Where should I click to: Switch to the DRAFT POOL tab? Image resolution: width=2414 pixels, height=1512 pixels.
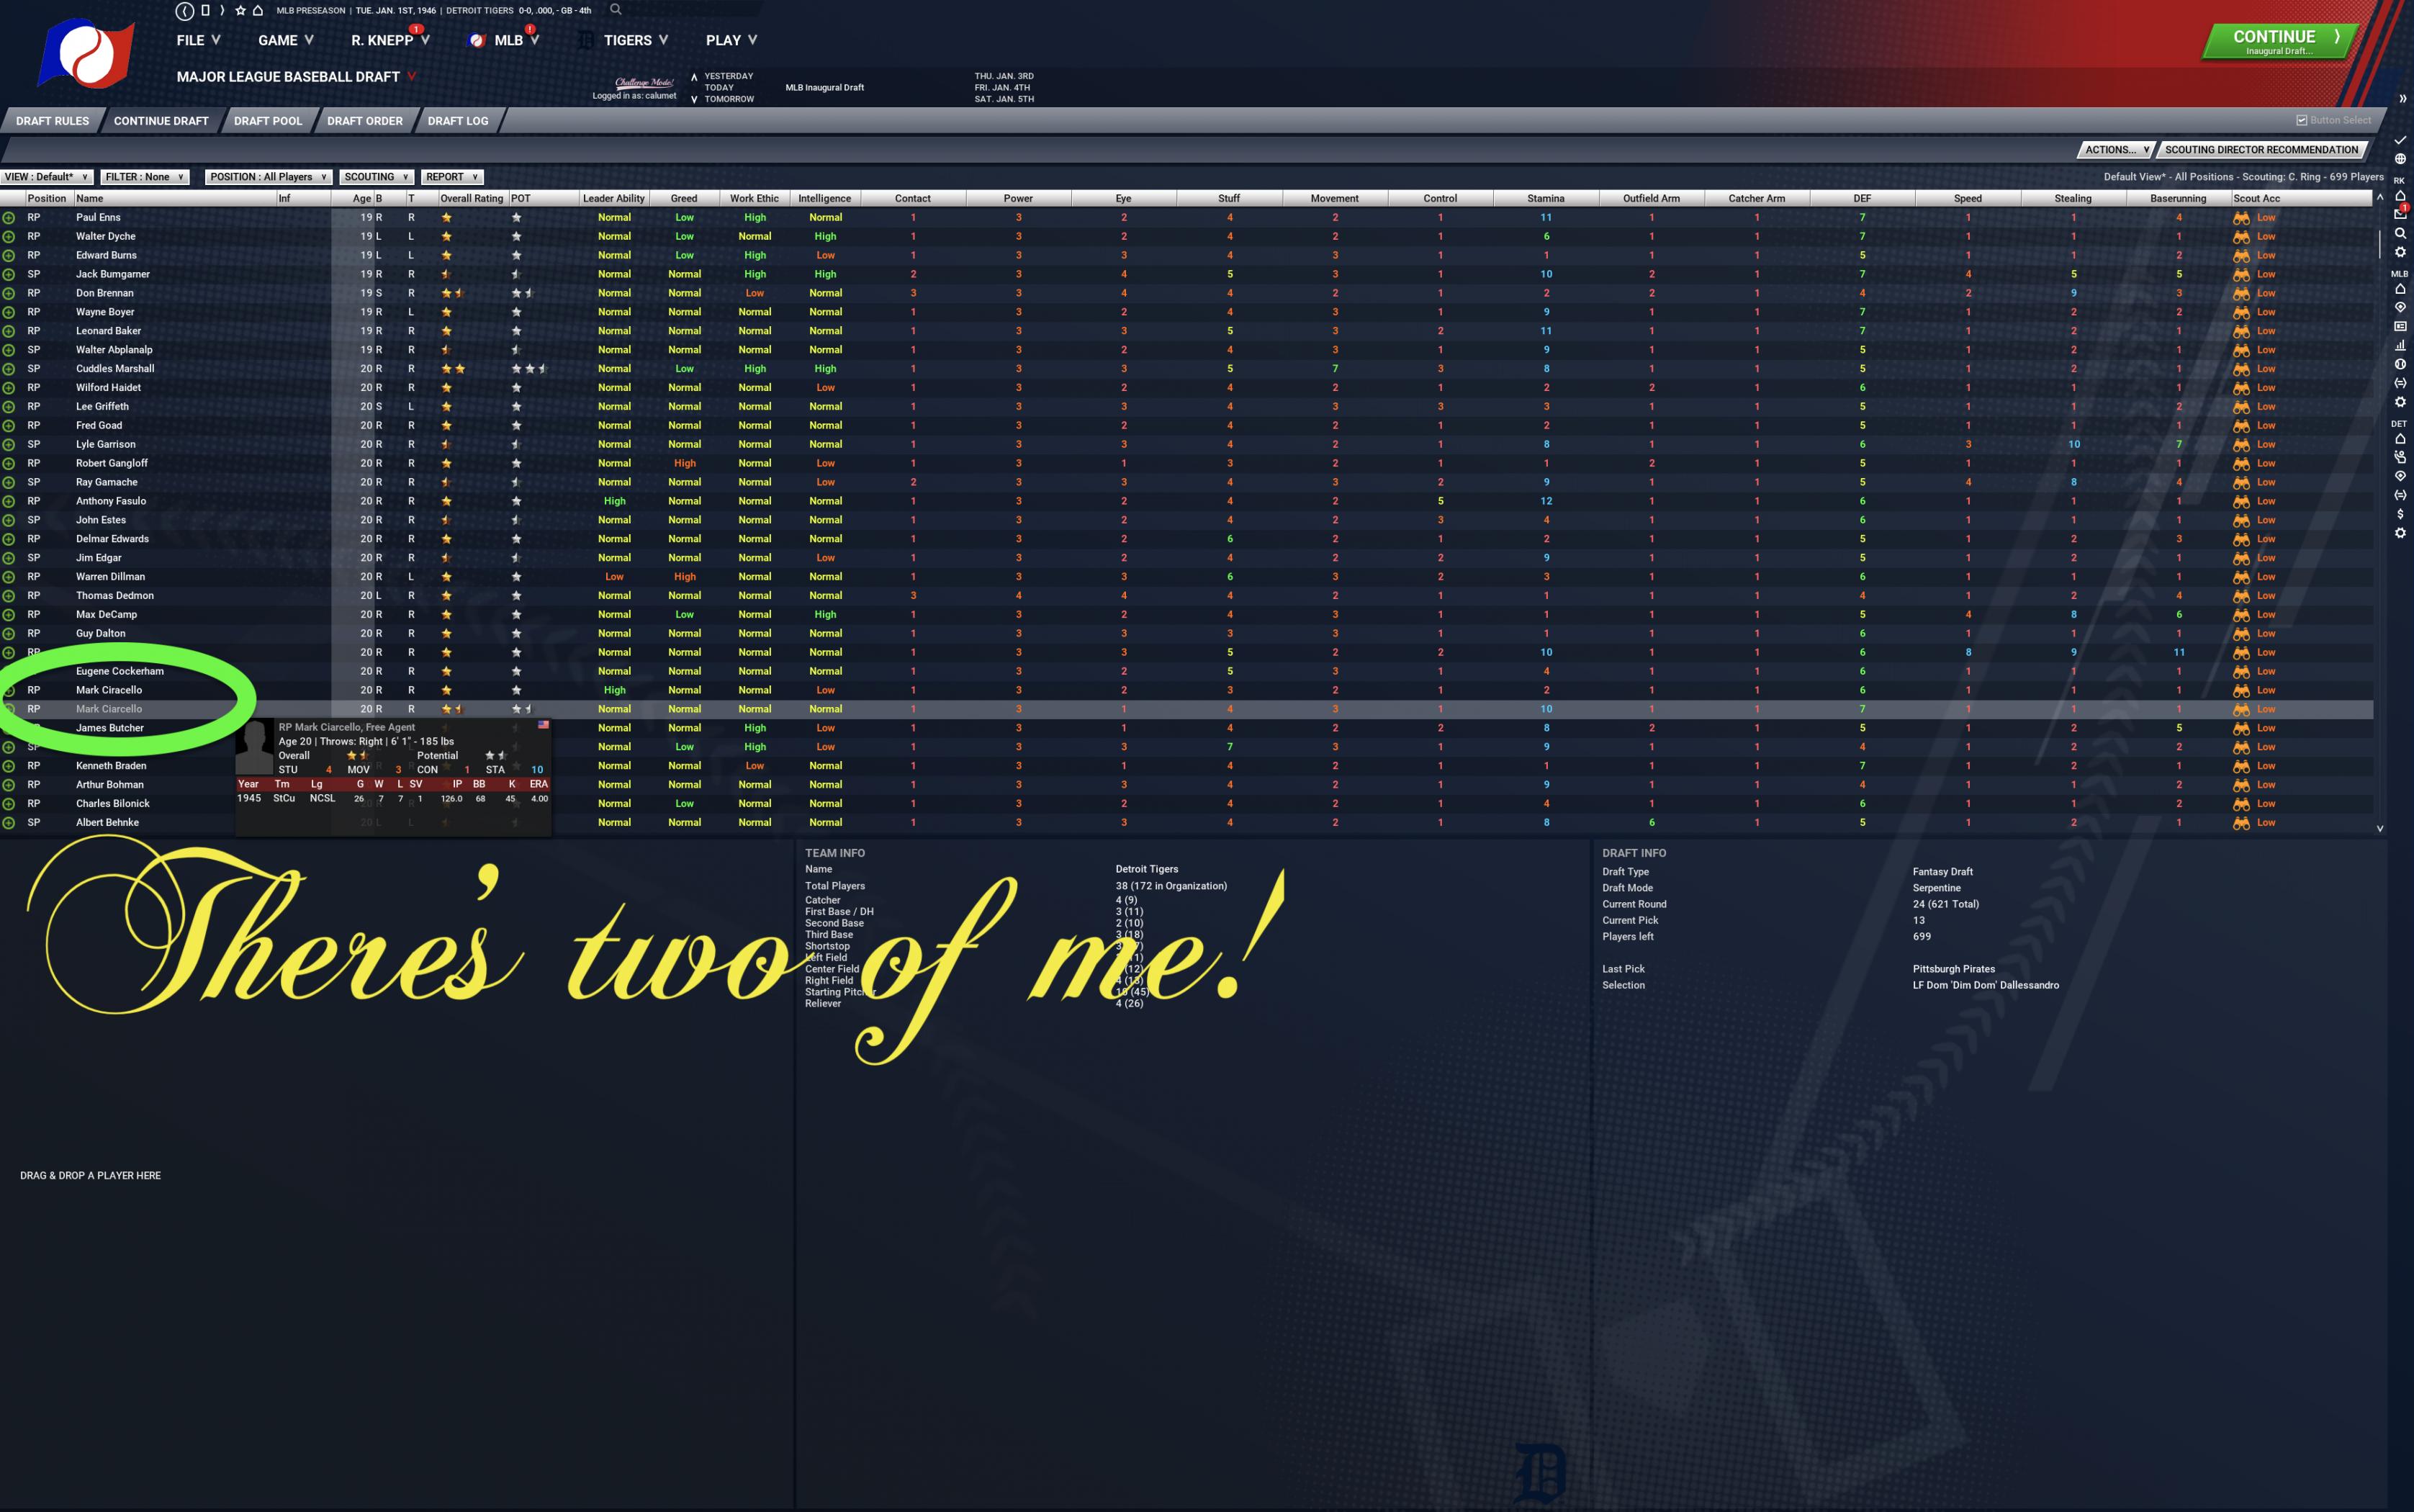click(267, 121)
